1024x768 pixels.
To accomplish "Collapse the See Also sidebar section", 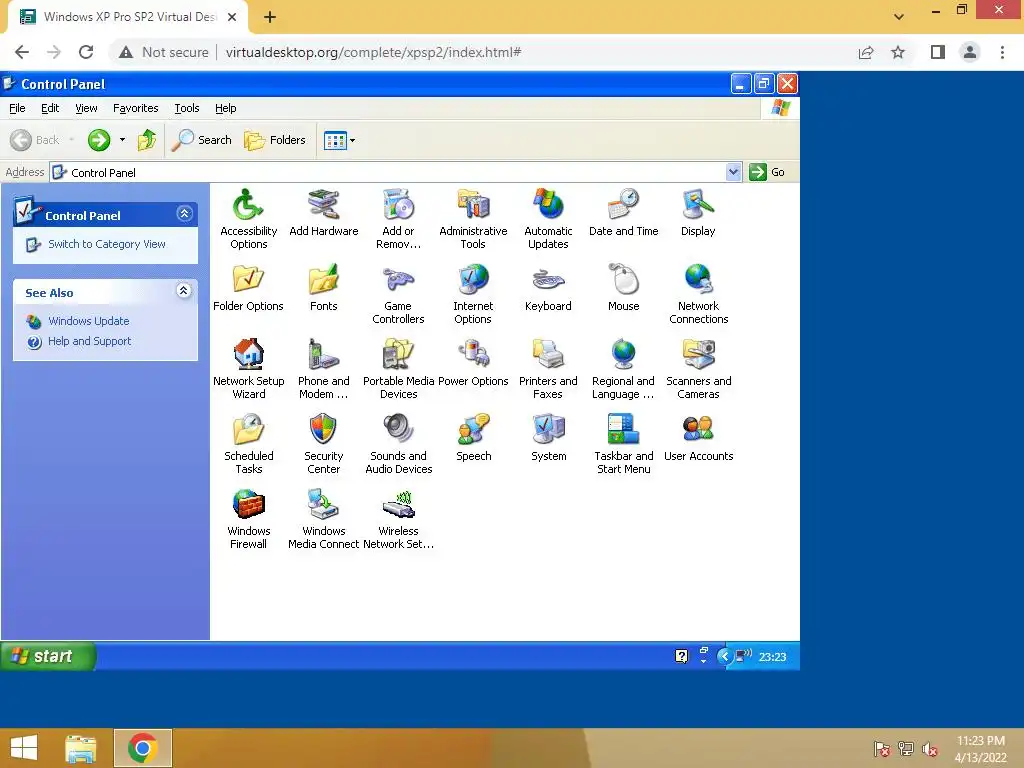I will tap(184, 291).
